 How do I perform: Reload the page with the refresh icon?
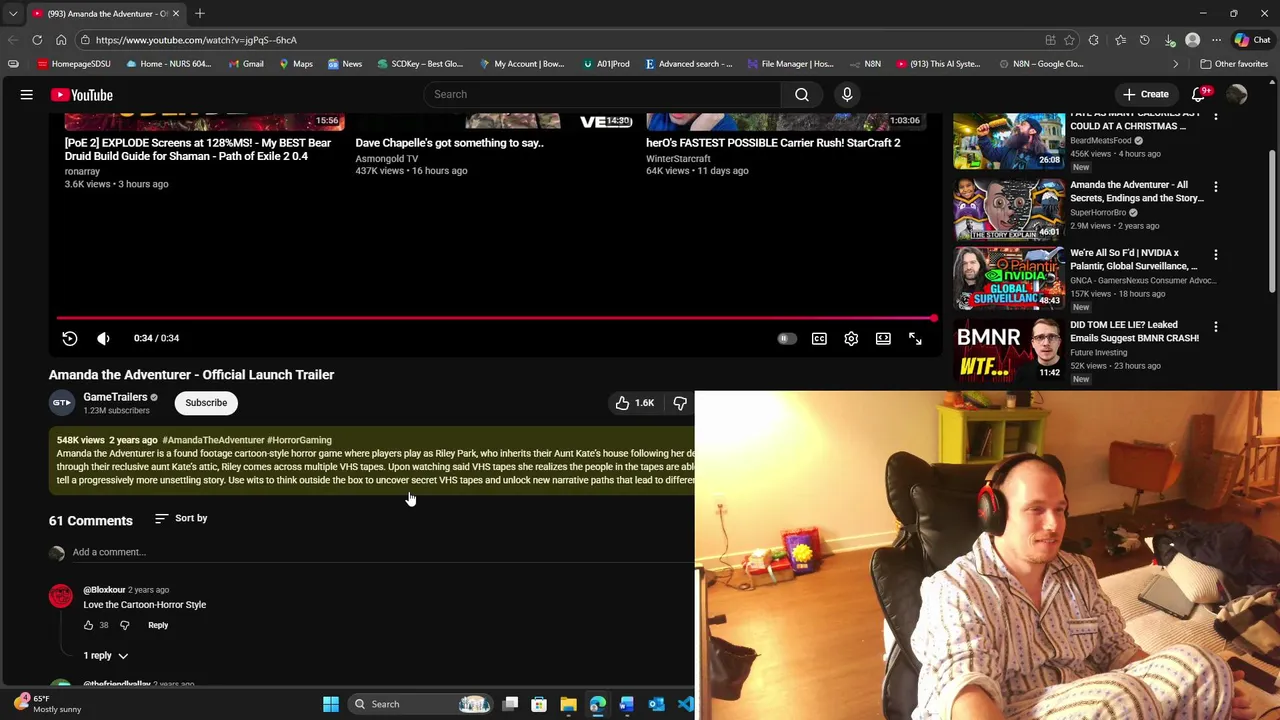(37, 40)
